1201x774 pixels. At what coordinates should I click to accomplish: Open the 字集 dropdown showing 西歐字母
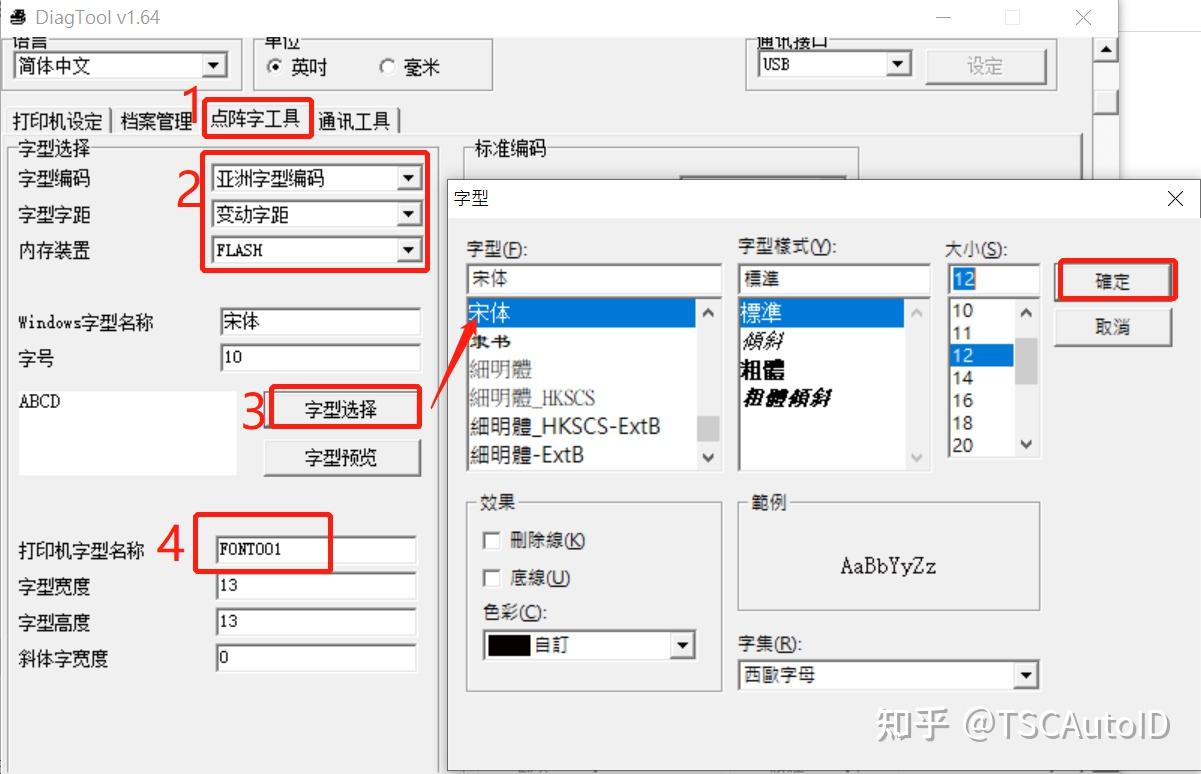pyautogui.click(x=1026, y=675)
